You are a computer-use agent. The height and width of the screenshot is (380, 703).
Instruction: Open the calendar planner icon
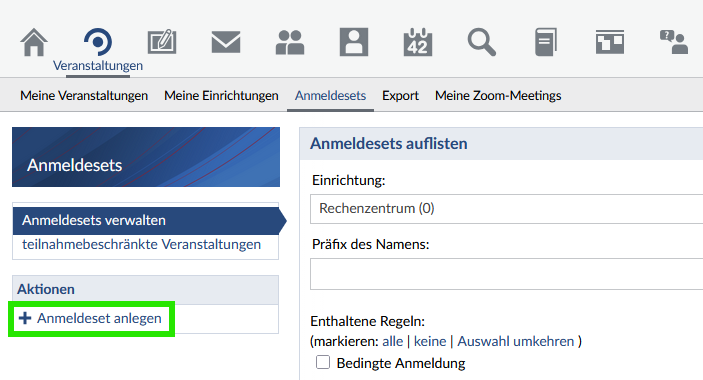[x=418, y=42]
